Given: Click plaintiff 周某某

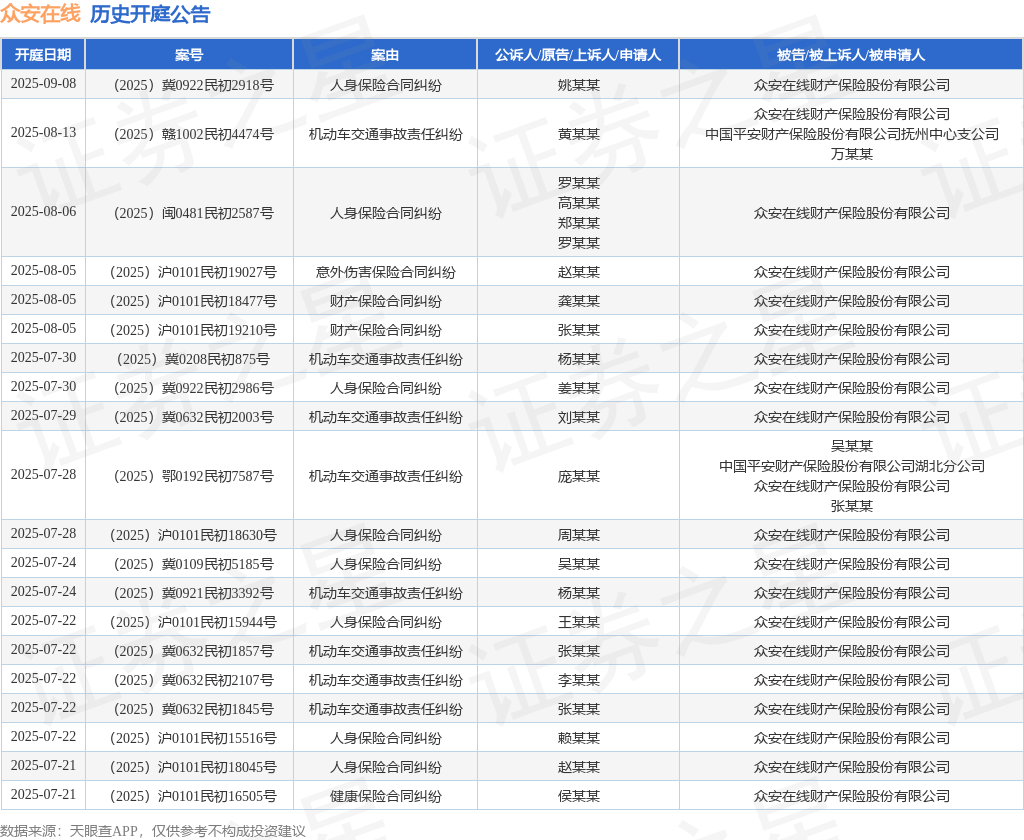Looking at the screenshot, I should point(579,535).
